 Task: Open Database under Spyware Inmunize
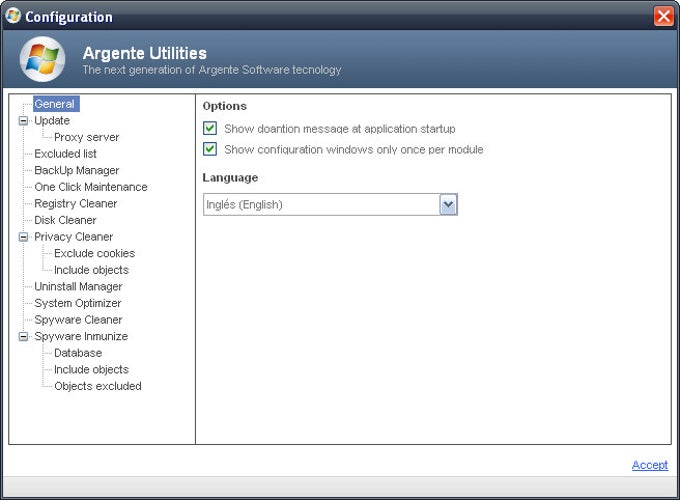click(78, 353)
